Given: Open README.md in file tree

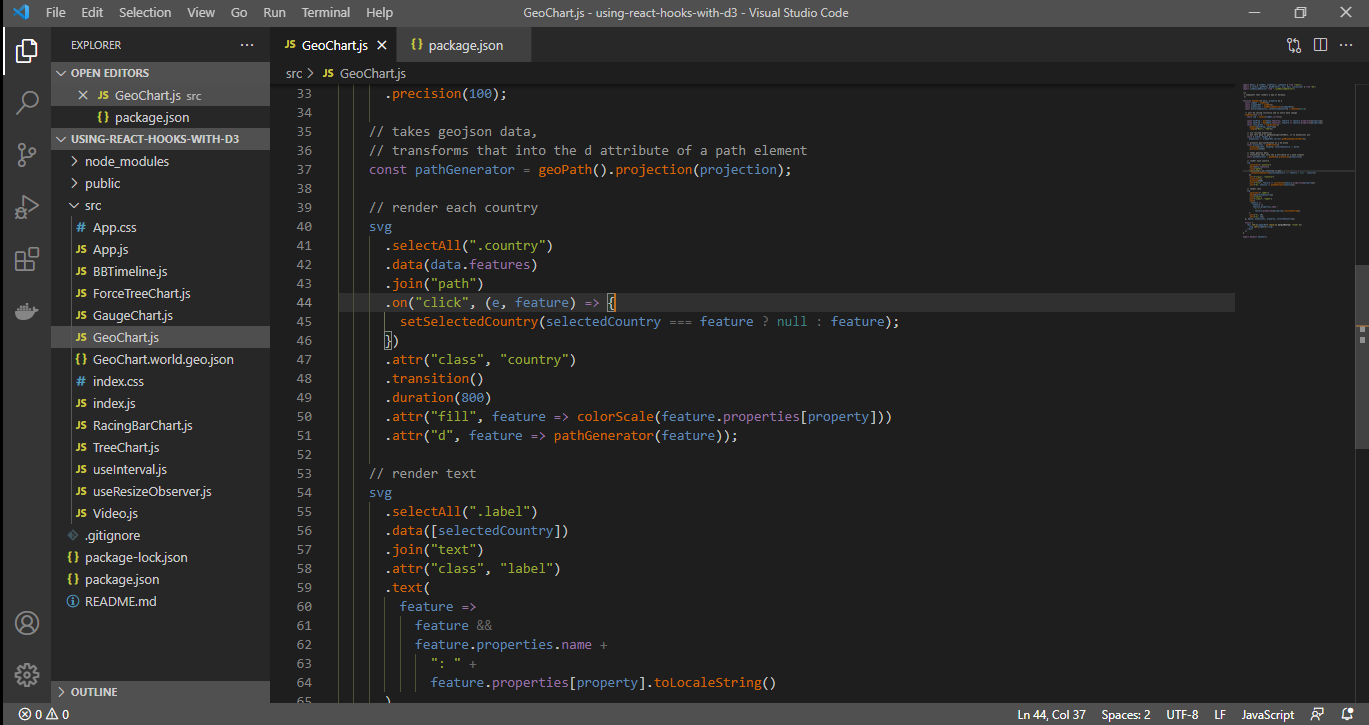Looking at the screenshot, I should (x=160, y=601).
